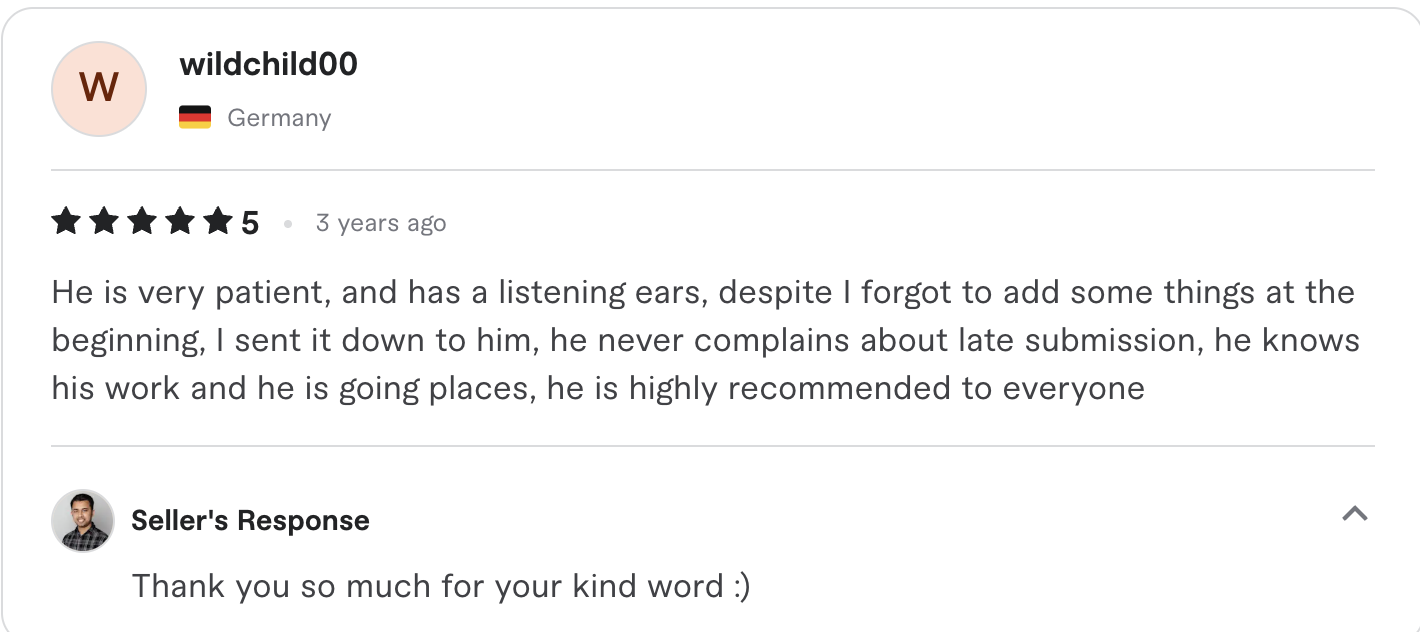This screenshot has height=632, width=1420.
Task: Click the numeric rating value 5
Action: coord(250,221)
